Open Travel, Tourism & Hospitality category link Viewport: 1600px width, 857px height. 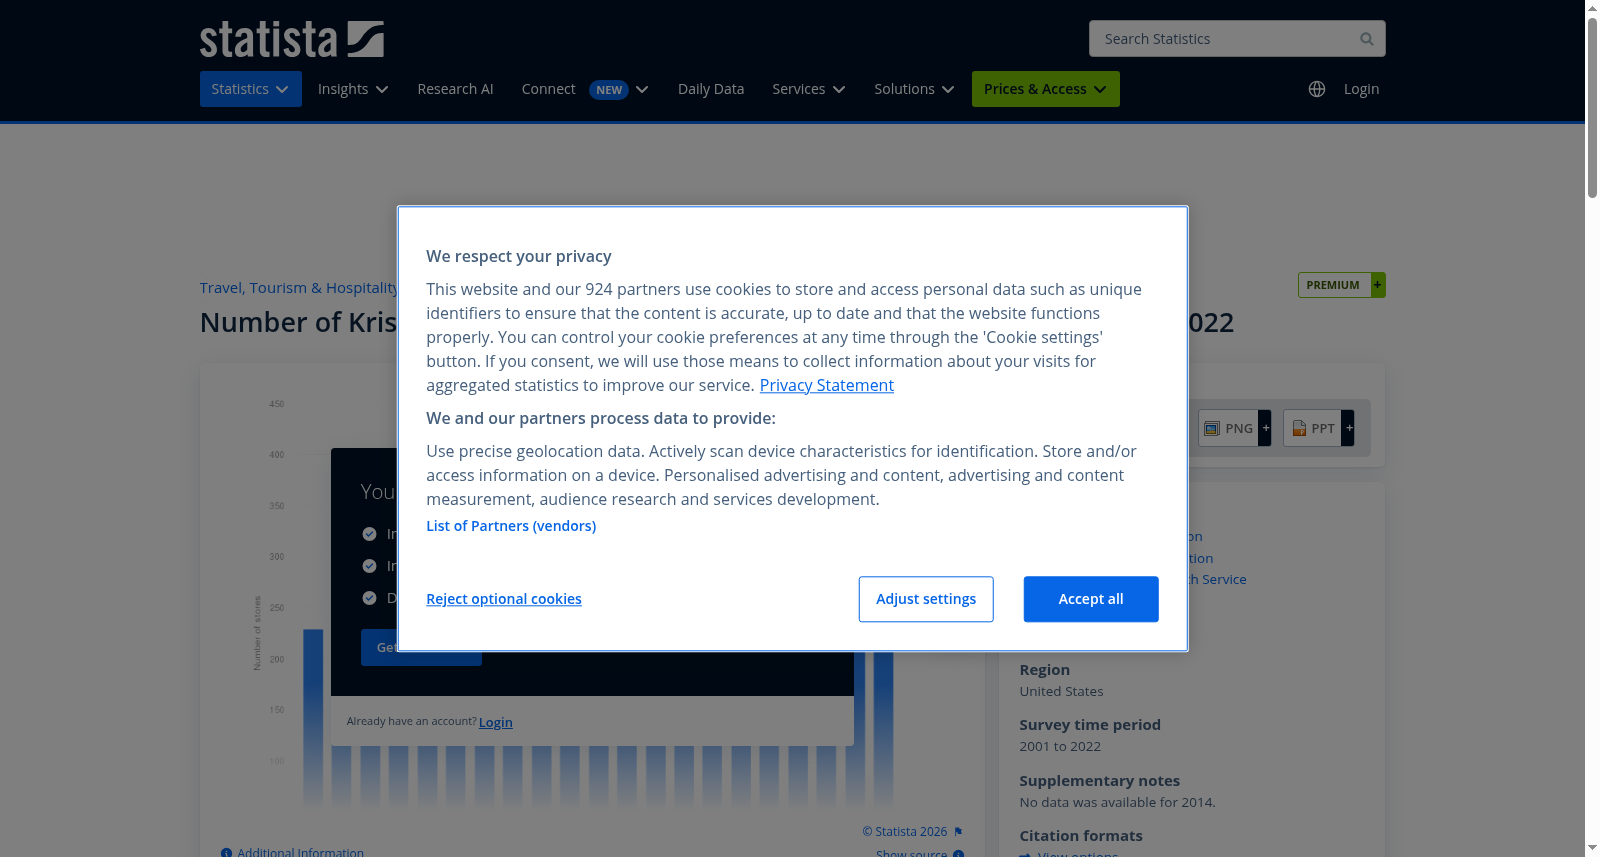[299, 288]
